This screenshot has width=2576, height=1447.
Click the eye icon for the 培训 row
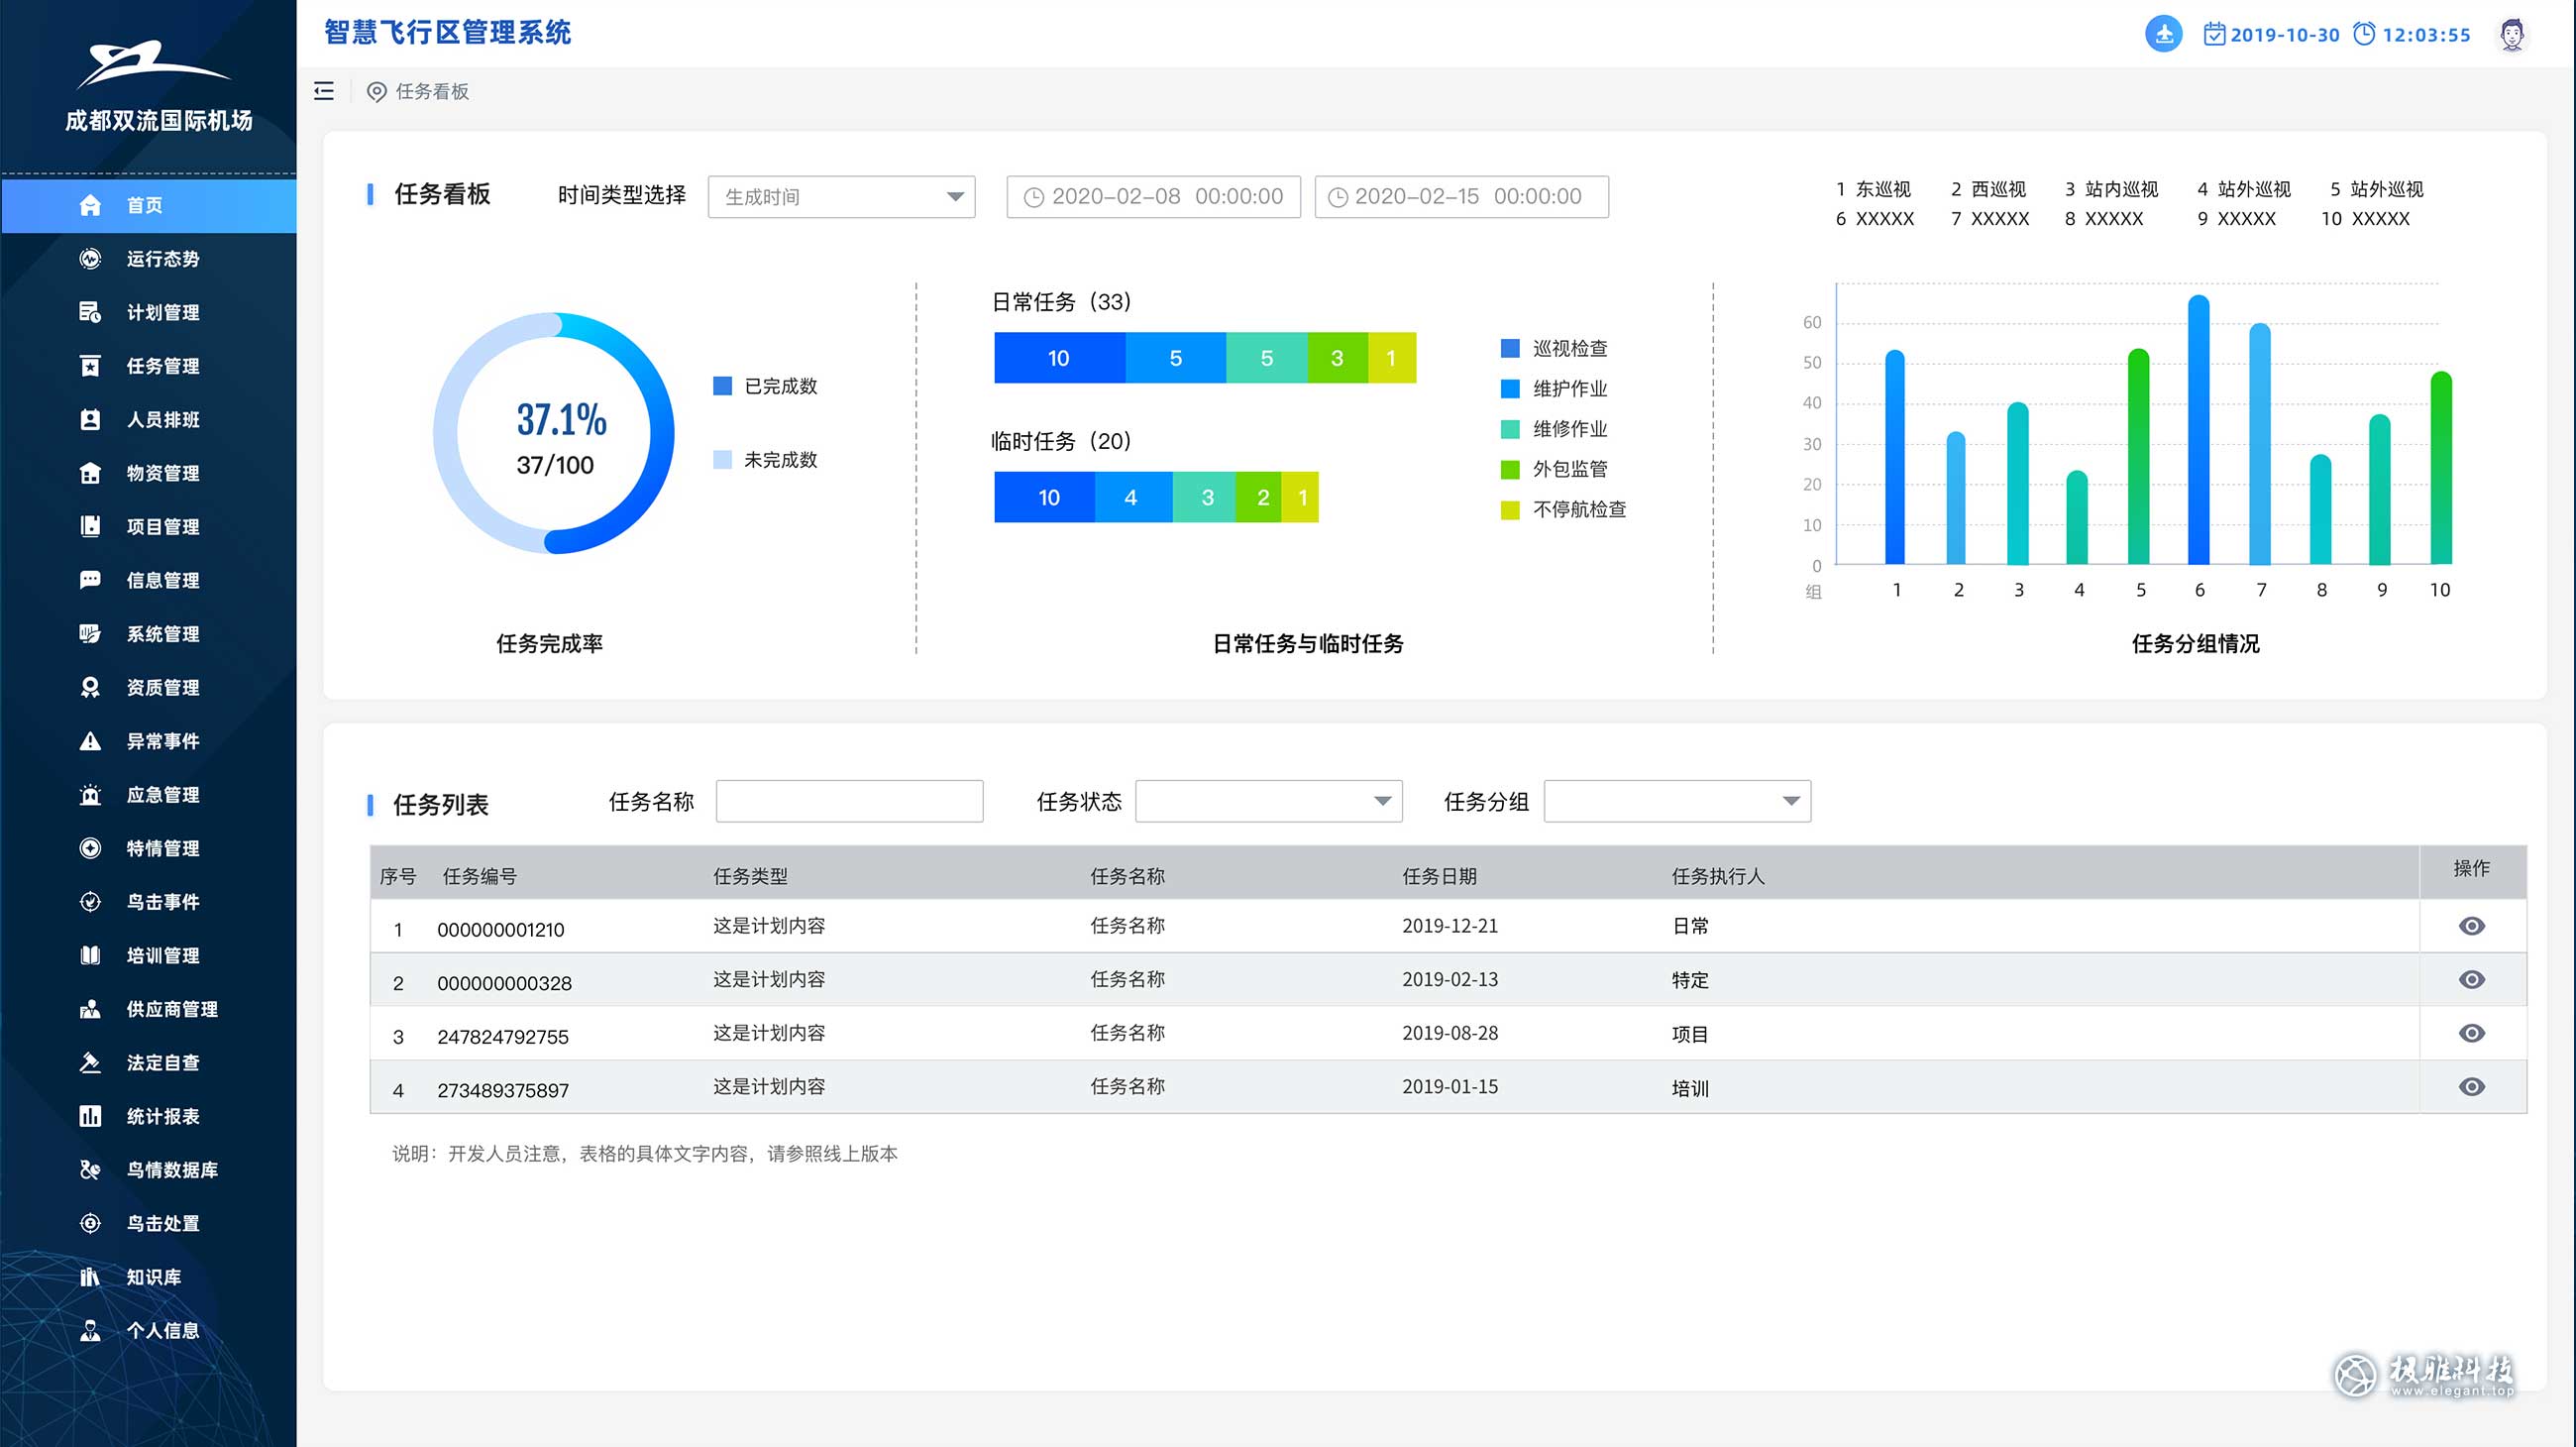pos(2471,1087)
